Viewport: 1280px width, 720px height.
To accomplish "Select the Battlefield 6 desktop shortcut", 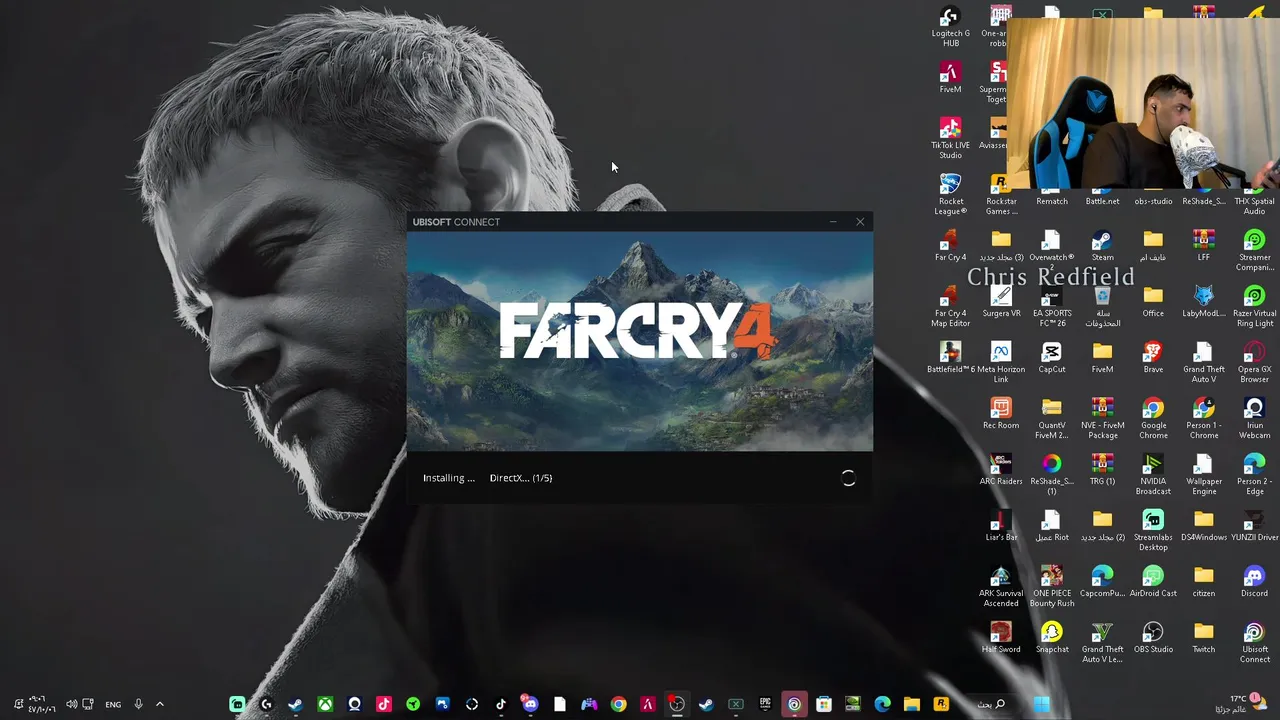I will (950, 358).
